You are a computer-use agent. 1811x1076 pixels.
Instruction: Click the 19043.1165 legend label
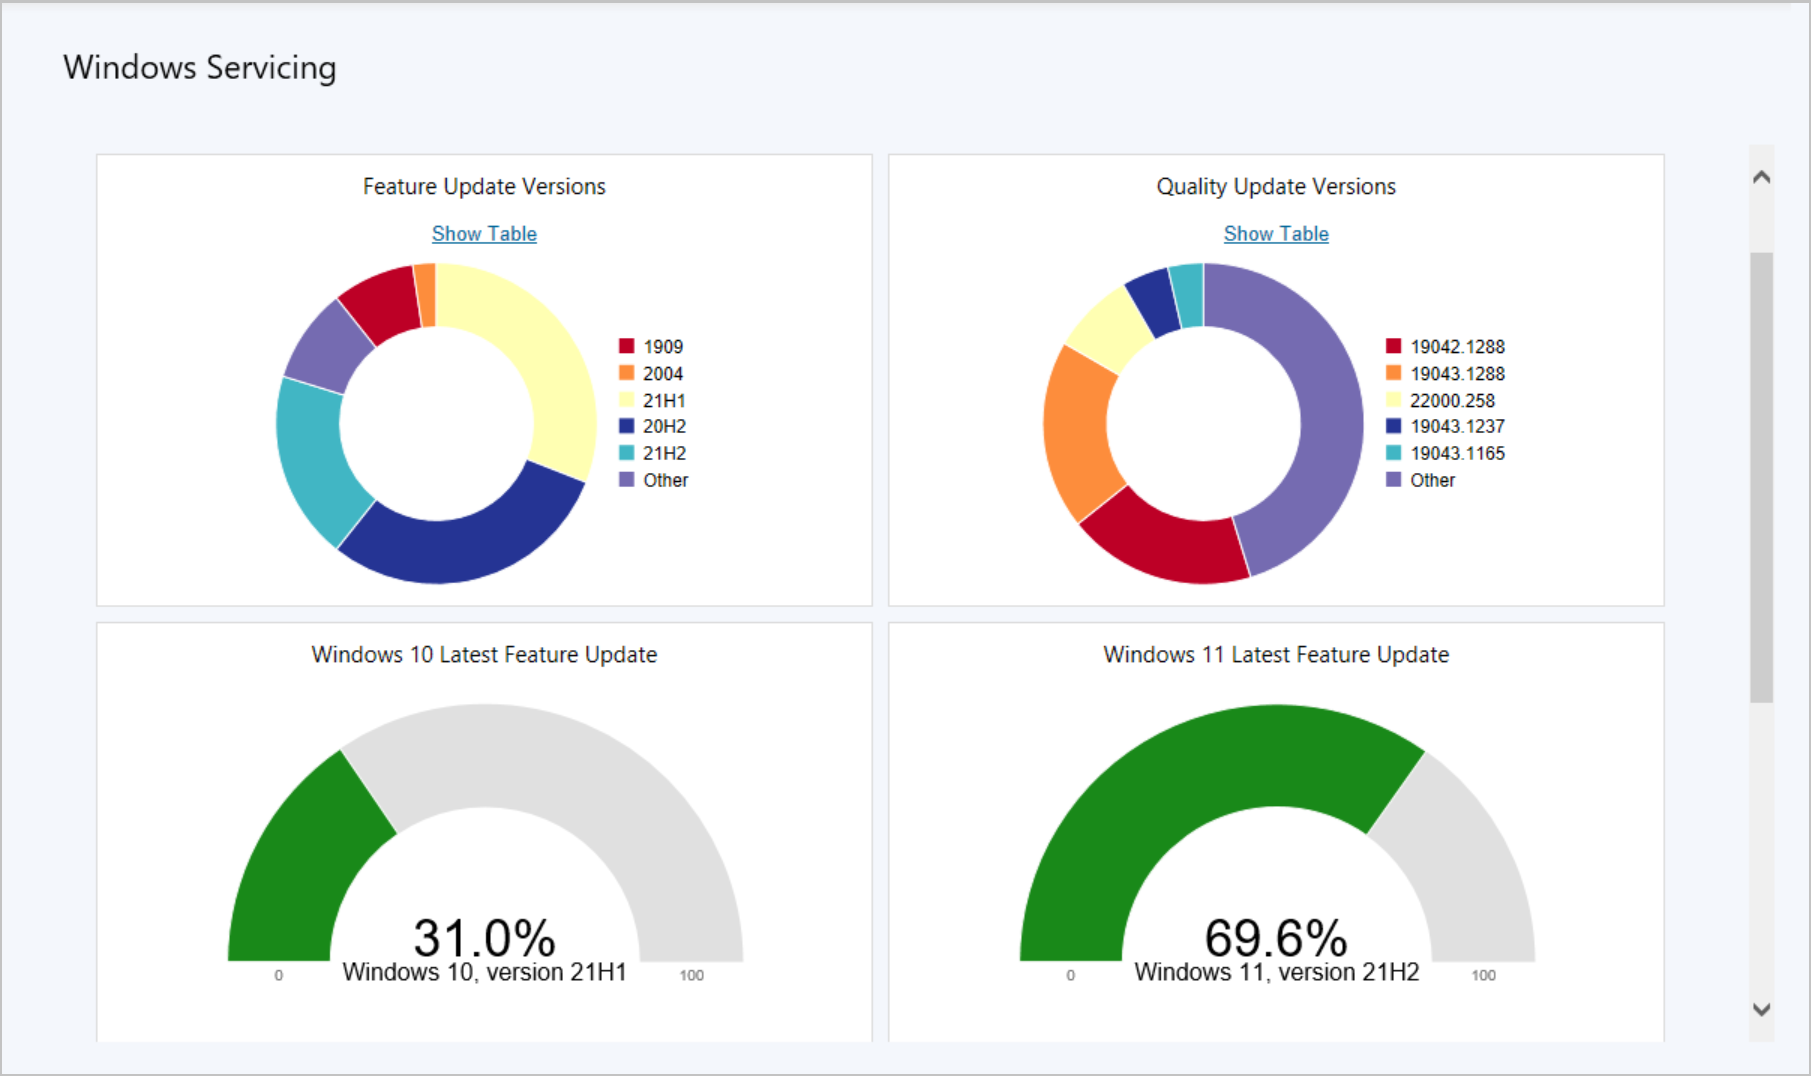pos(1457,454)
